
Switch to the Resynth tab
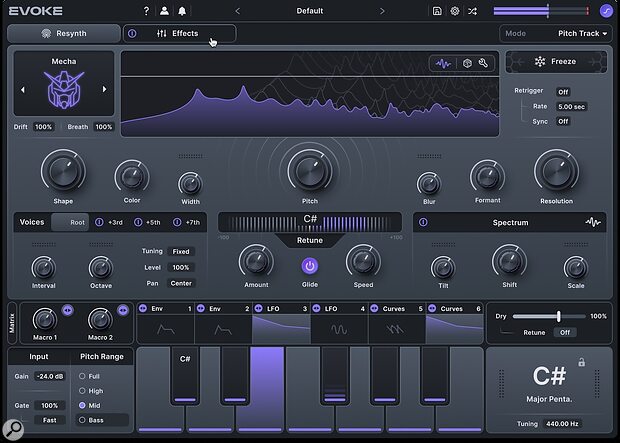pos(63,33)
